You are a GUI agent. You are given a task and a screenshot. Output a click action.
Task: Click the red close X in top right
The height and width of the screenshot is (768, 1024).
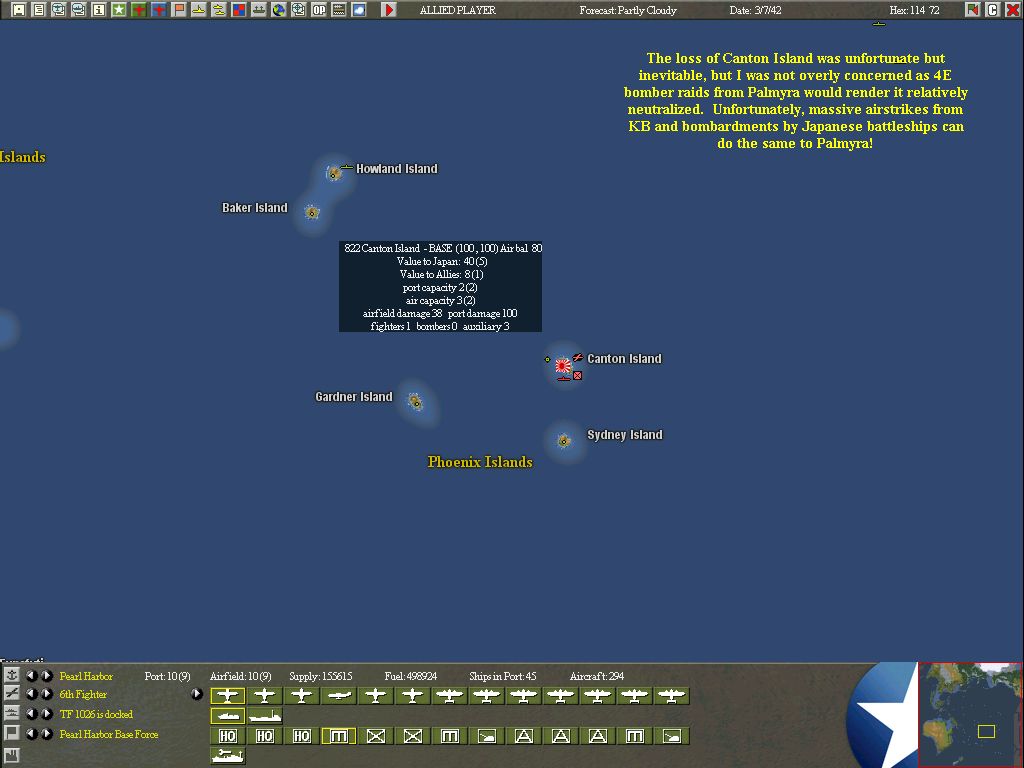coord(1013,10)
